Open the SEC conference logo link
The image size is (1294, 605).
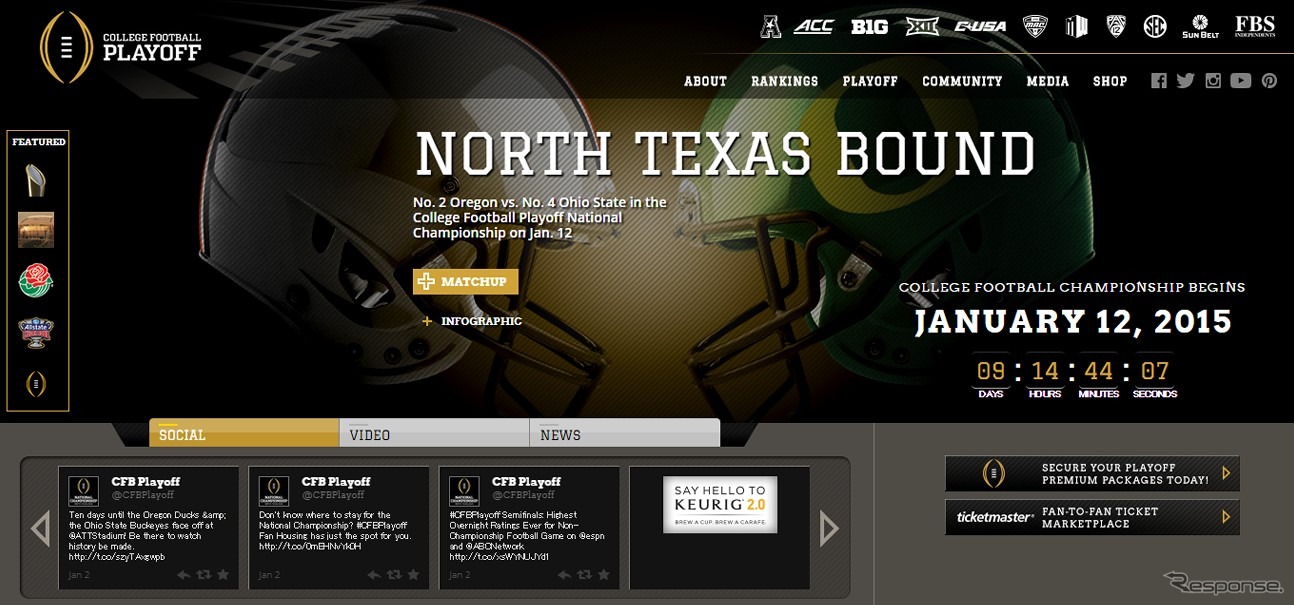click(x=1155, y=27)
